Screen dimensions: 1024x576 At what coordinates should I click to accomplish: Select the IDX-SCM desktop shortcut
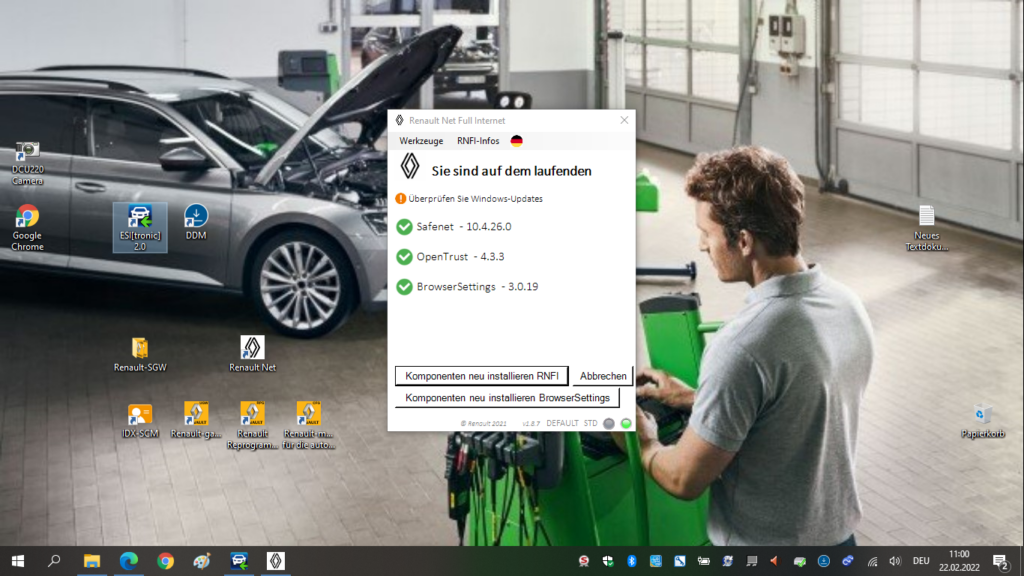140,421
